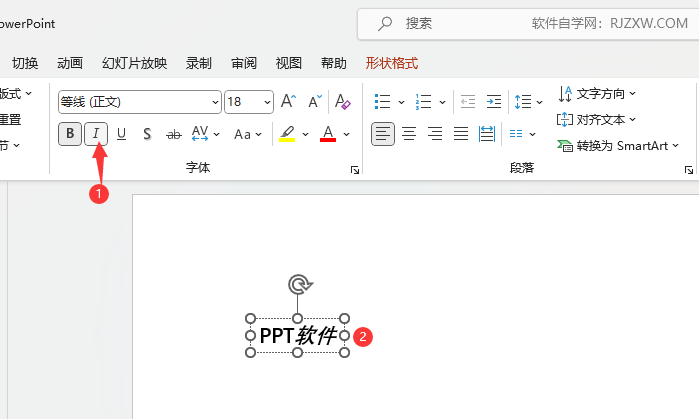
Task: Click bottom-right resize handle of text box
Action: click(x=344, y=353)
